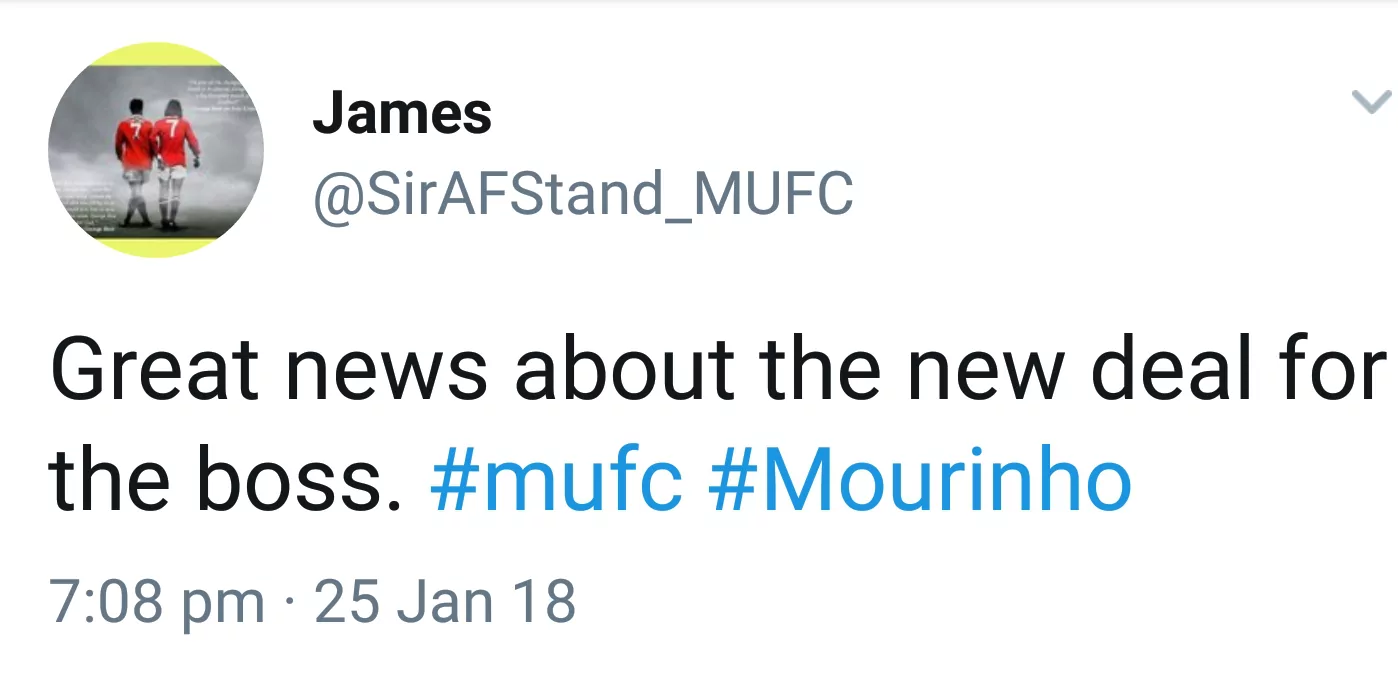Expand the downward arrow beside James
This screenshot has width=1398, height=679.
click(x=1369, y=102)
